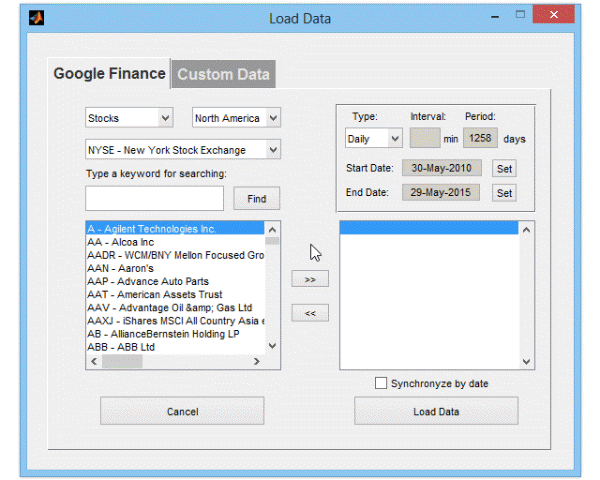Image resolution: width=600 pixels, height=480 pixels.
Task: Select AAT - American Assets Trust
Action: click(x=175, y=294)
